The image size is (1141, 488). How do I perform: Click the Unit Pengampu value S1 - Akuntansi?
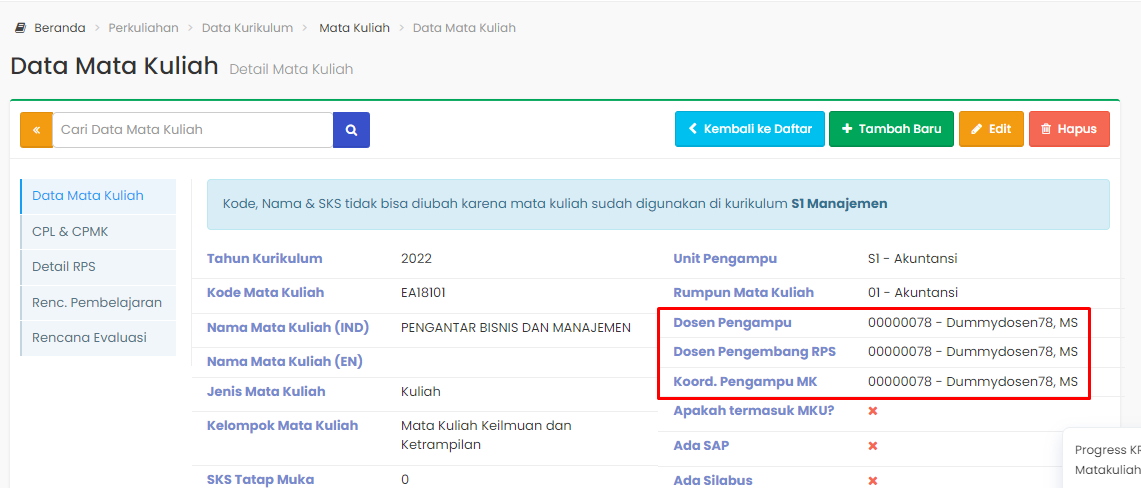click(913, 259)
